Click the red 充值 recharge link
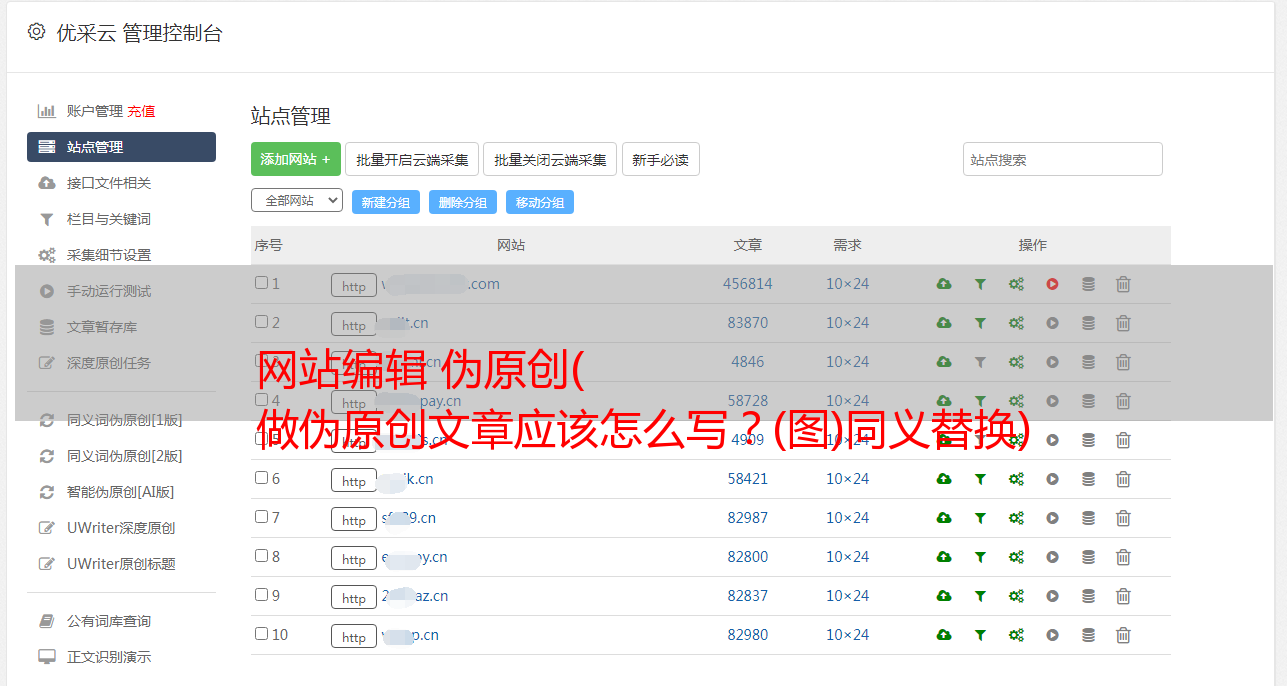The image size is (1287, 686). (141, 111)
